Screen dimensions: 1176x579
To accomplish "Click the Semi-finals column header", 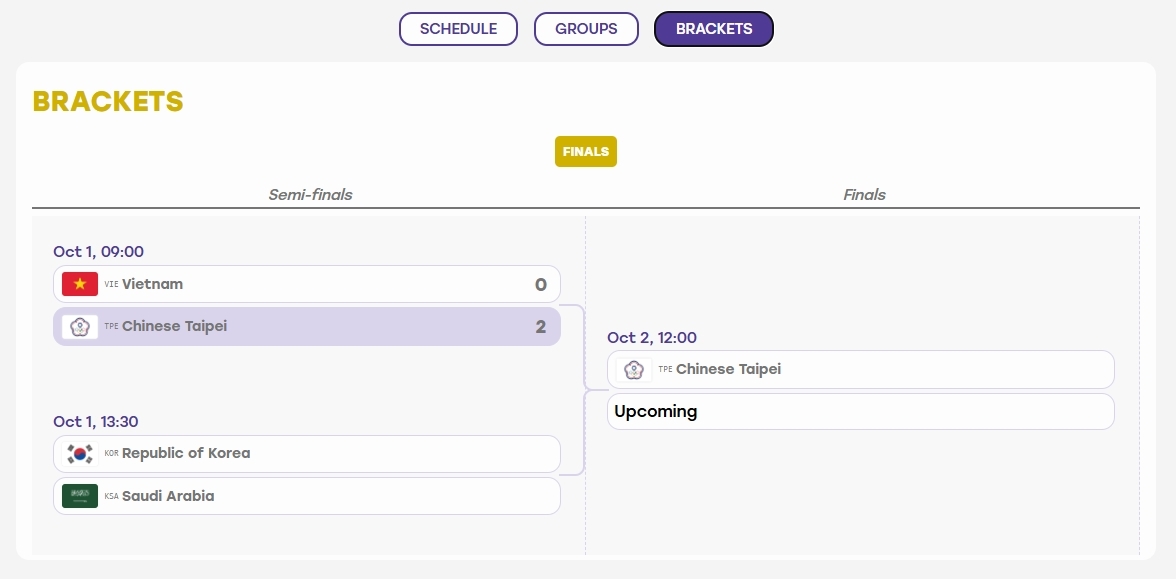I will 310,194.
